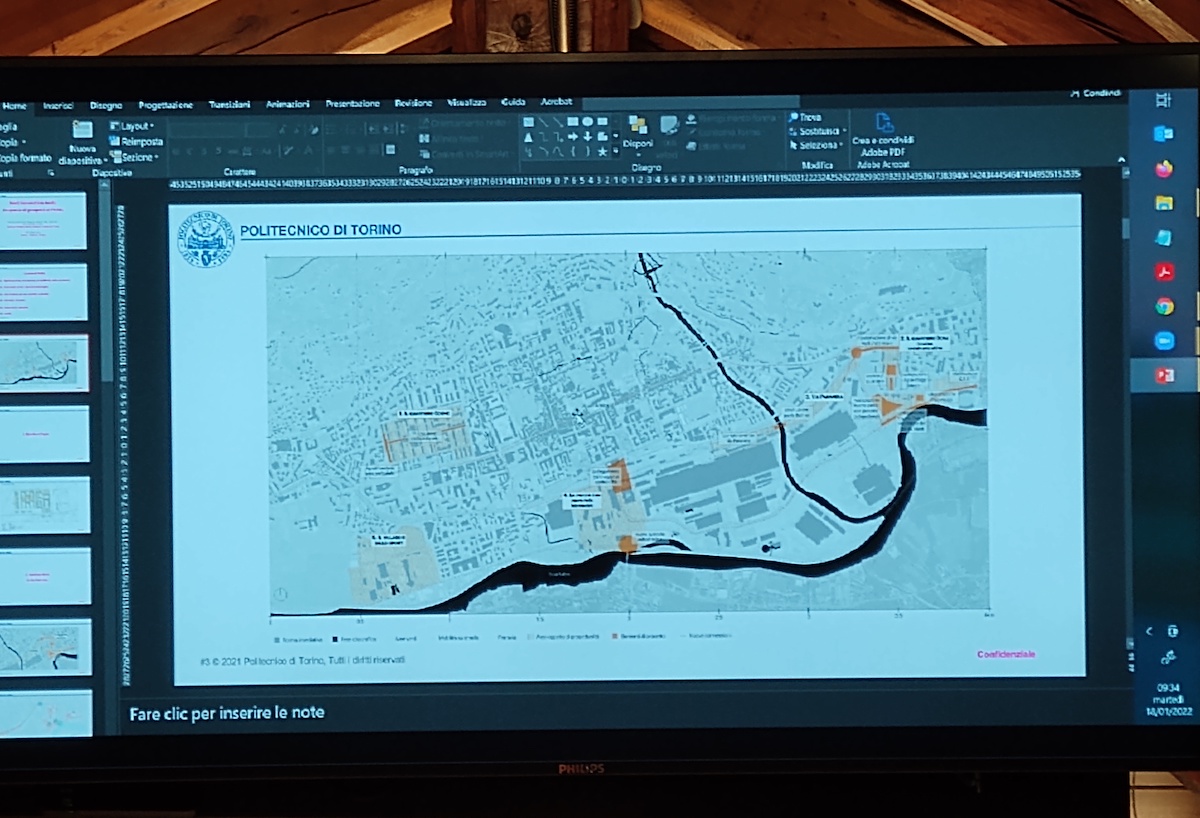
Task: Open Firefox from the taskbar
Action: 1163,169
